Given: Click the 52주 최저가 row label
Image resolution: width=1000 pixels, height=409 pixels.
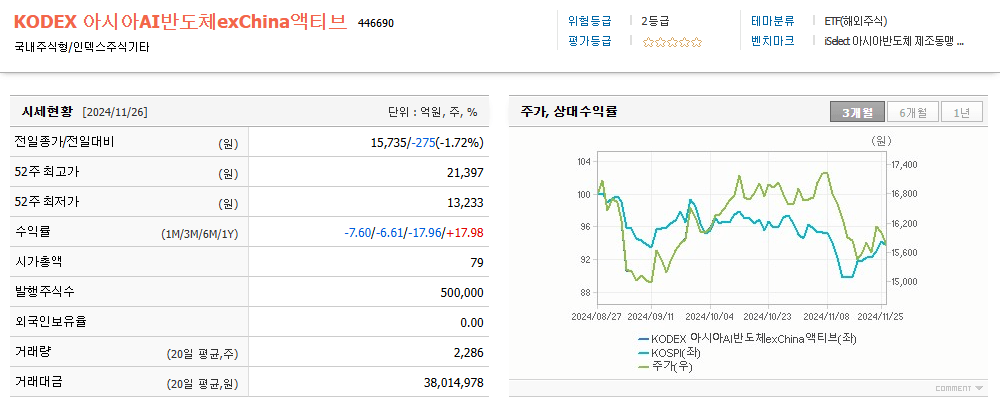Looking at the screenshot, I should 46,202.
